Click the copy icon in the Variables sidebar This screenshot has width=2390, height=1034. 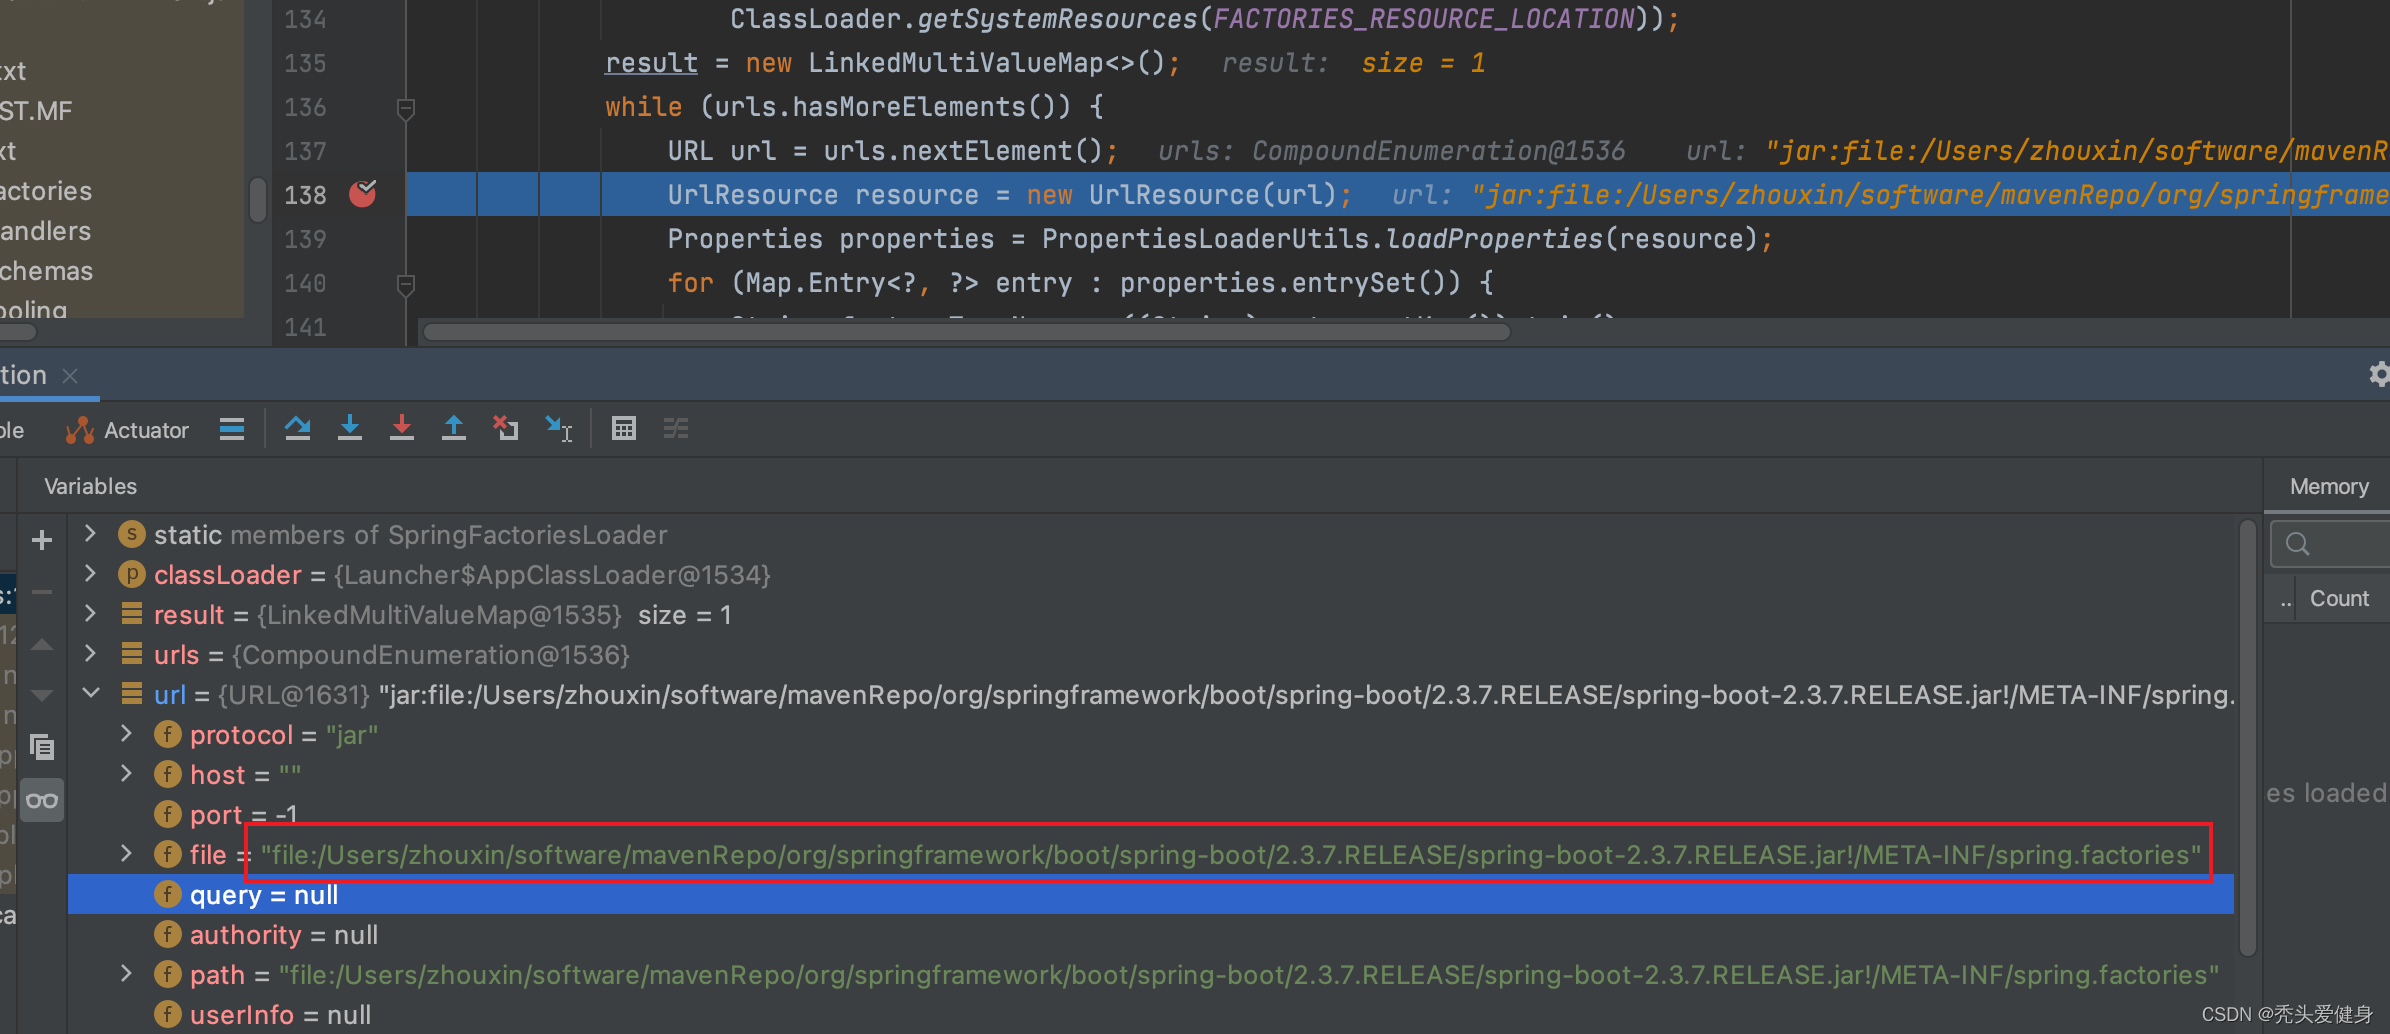pyautogui.click(x=42, y=747)
